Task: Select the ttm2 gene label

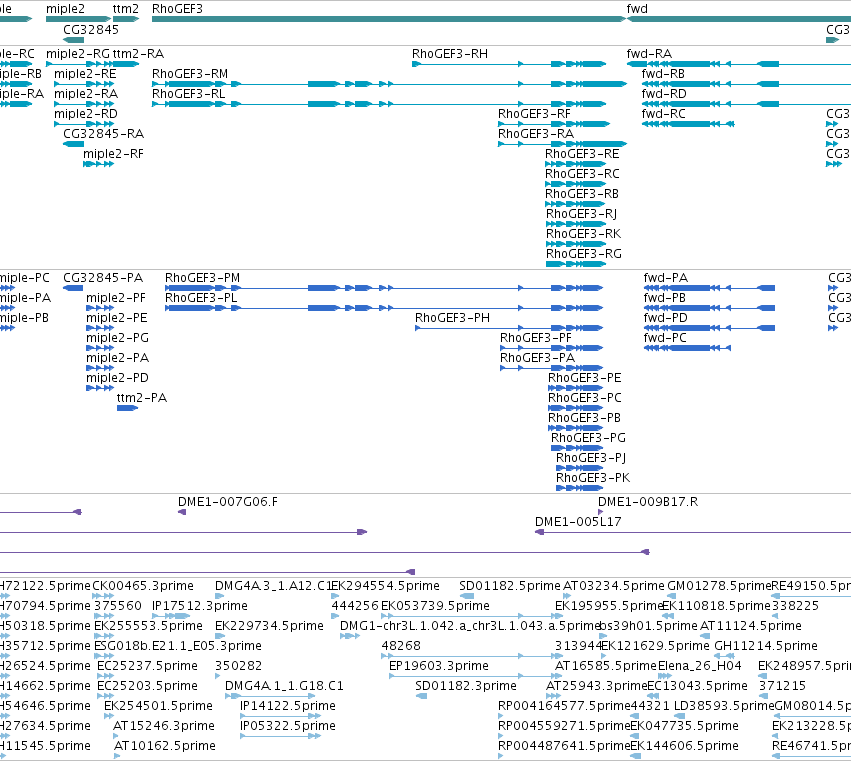Action: pyautogui.click(x=126, y=9)
